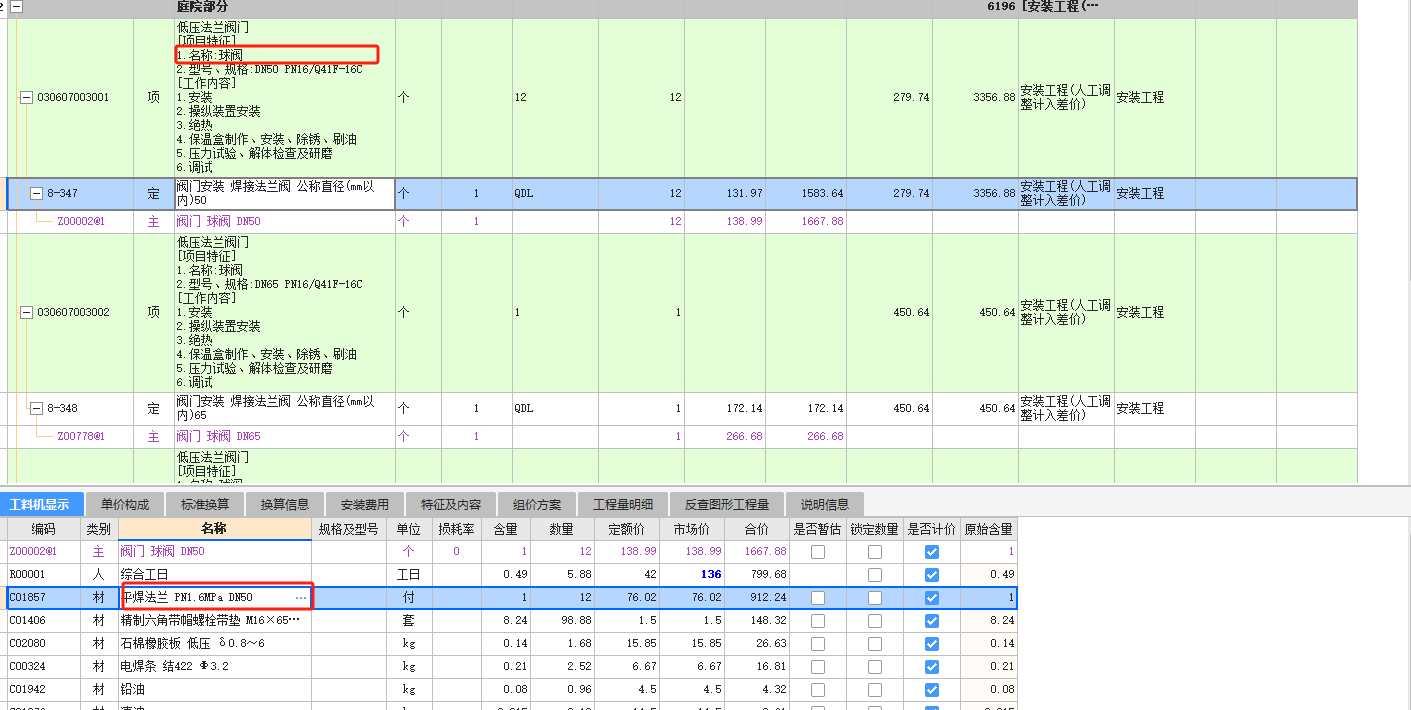Open the 安装费用 tab
The image size is (1411, 710).
pos(365,504)
